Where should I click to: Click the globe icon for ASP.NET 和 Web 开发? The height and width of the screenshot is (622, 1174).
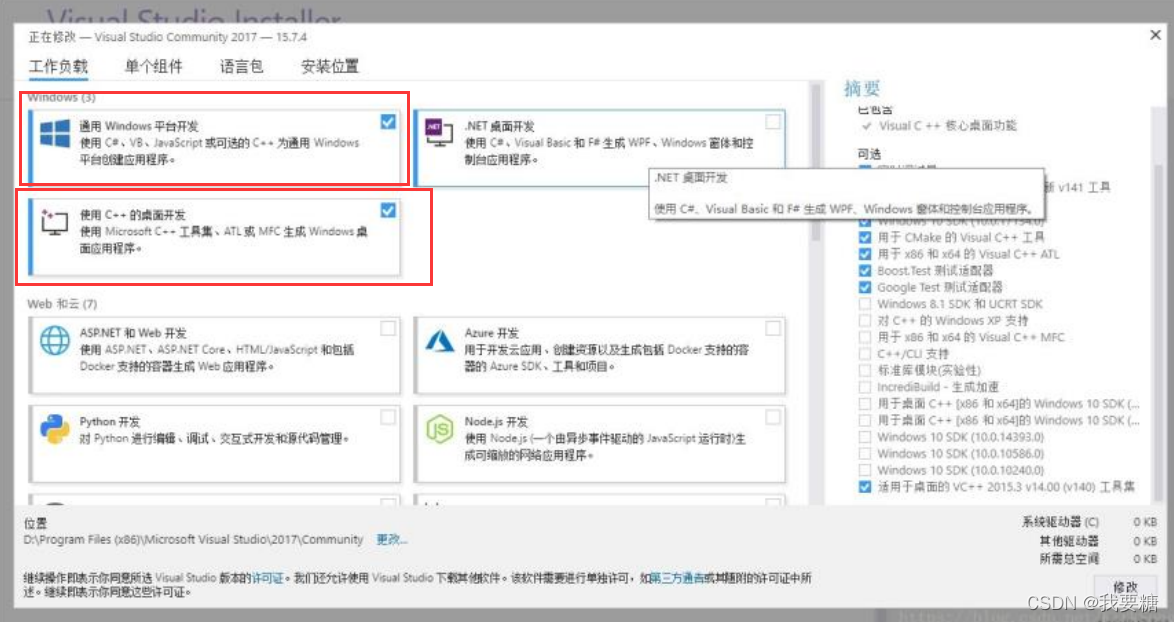coord(55,341)
